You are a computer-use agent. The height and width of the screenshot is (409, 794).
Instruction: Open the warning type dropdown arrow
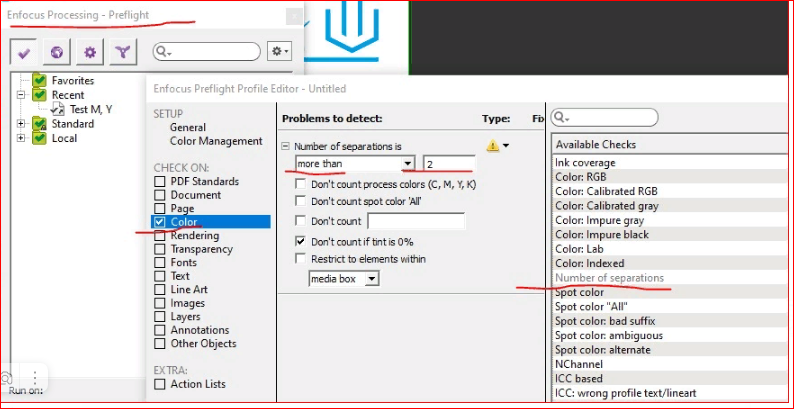pos(505,146)
